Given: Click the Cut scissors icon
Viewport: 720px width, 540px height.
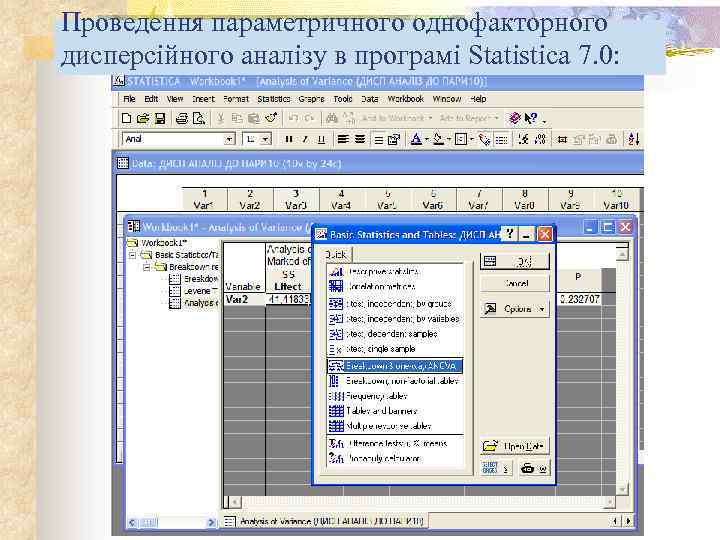Looking at the screenshot, I should tap(220, 118).
